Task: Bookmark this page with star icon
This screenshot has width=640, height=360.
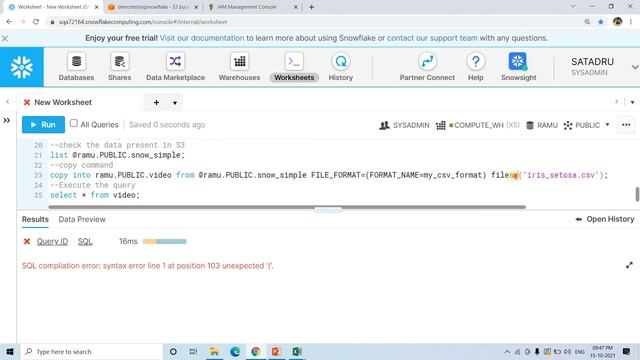Action: pyautogui.click(x=601, y=22)
